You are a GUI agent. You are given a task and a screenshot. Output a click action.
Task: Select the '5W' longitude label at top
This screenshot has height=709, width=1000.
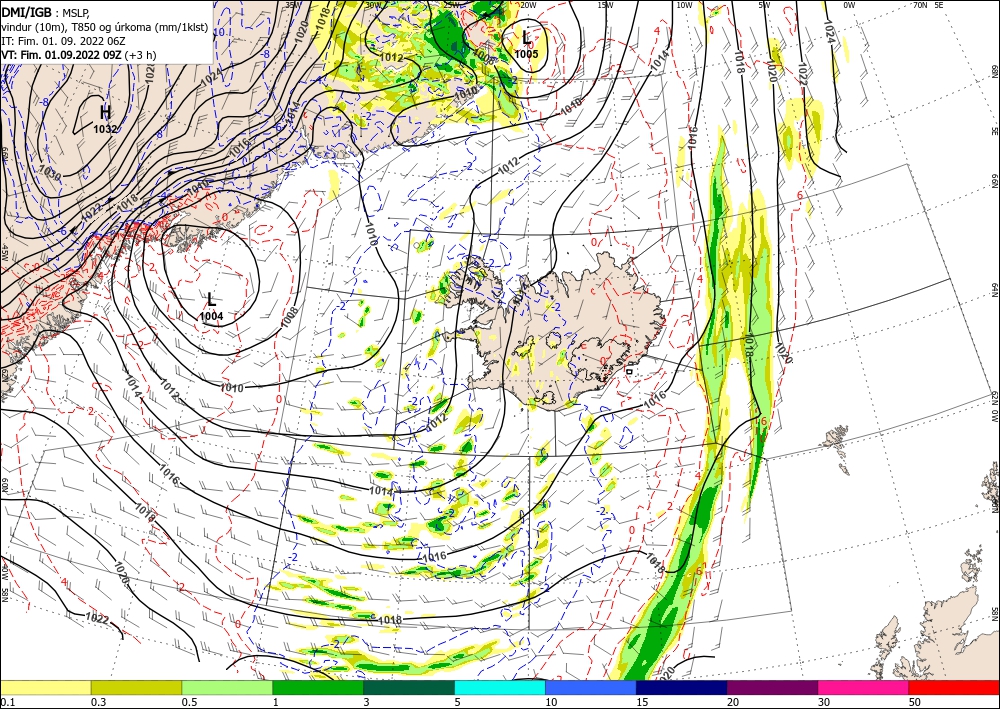click(x=765, y=5)
